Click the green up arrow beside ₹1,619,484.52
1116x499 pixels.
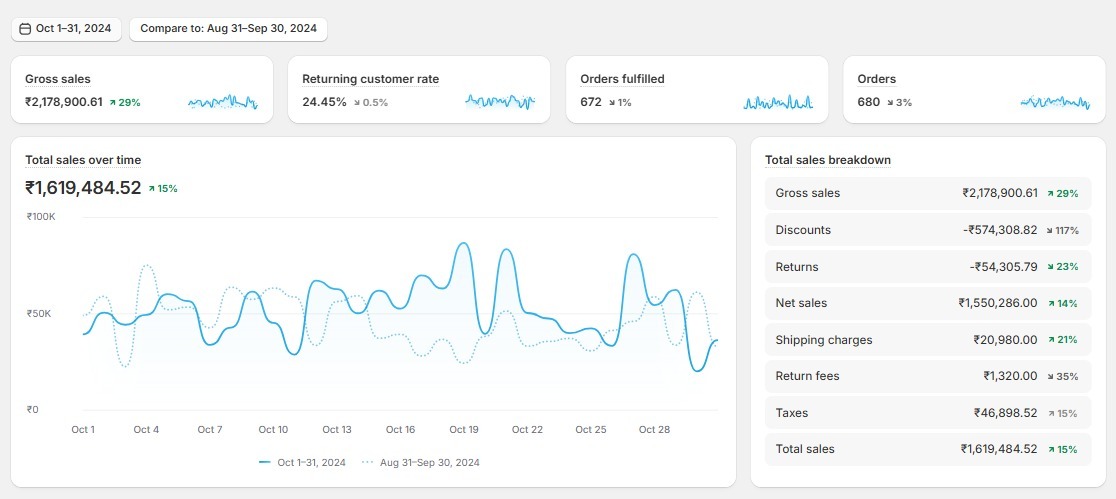click(151, 188)
